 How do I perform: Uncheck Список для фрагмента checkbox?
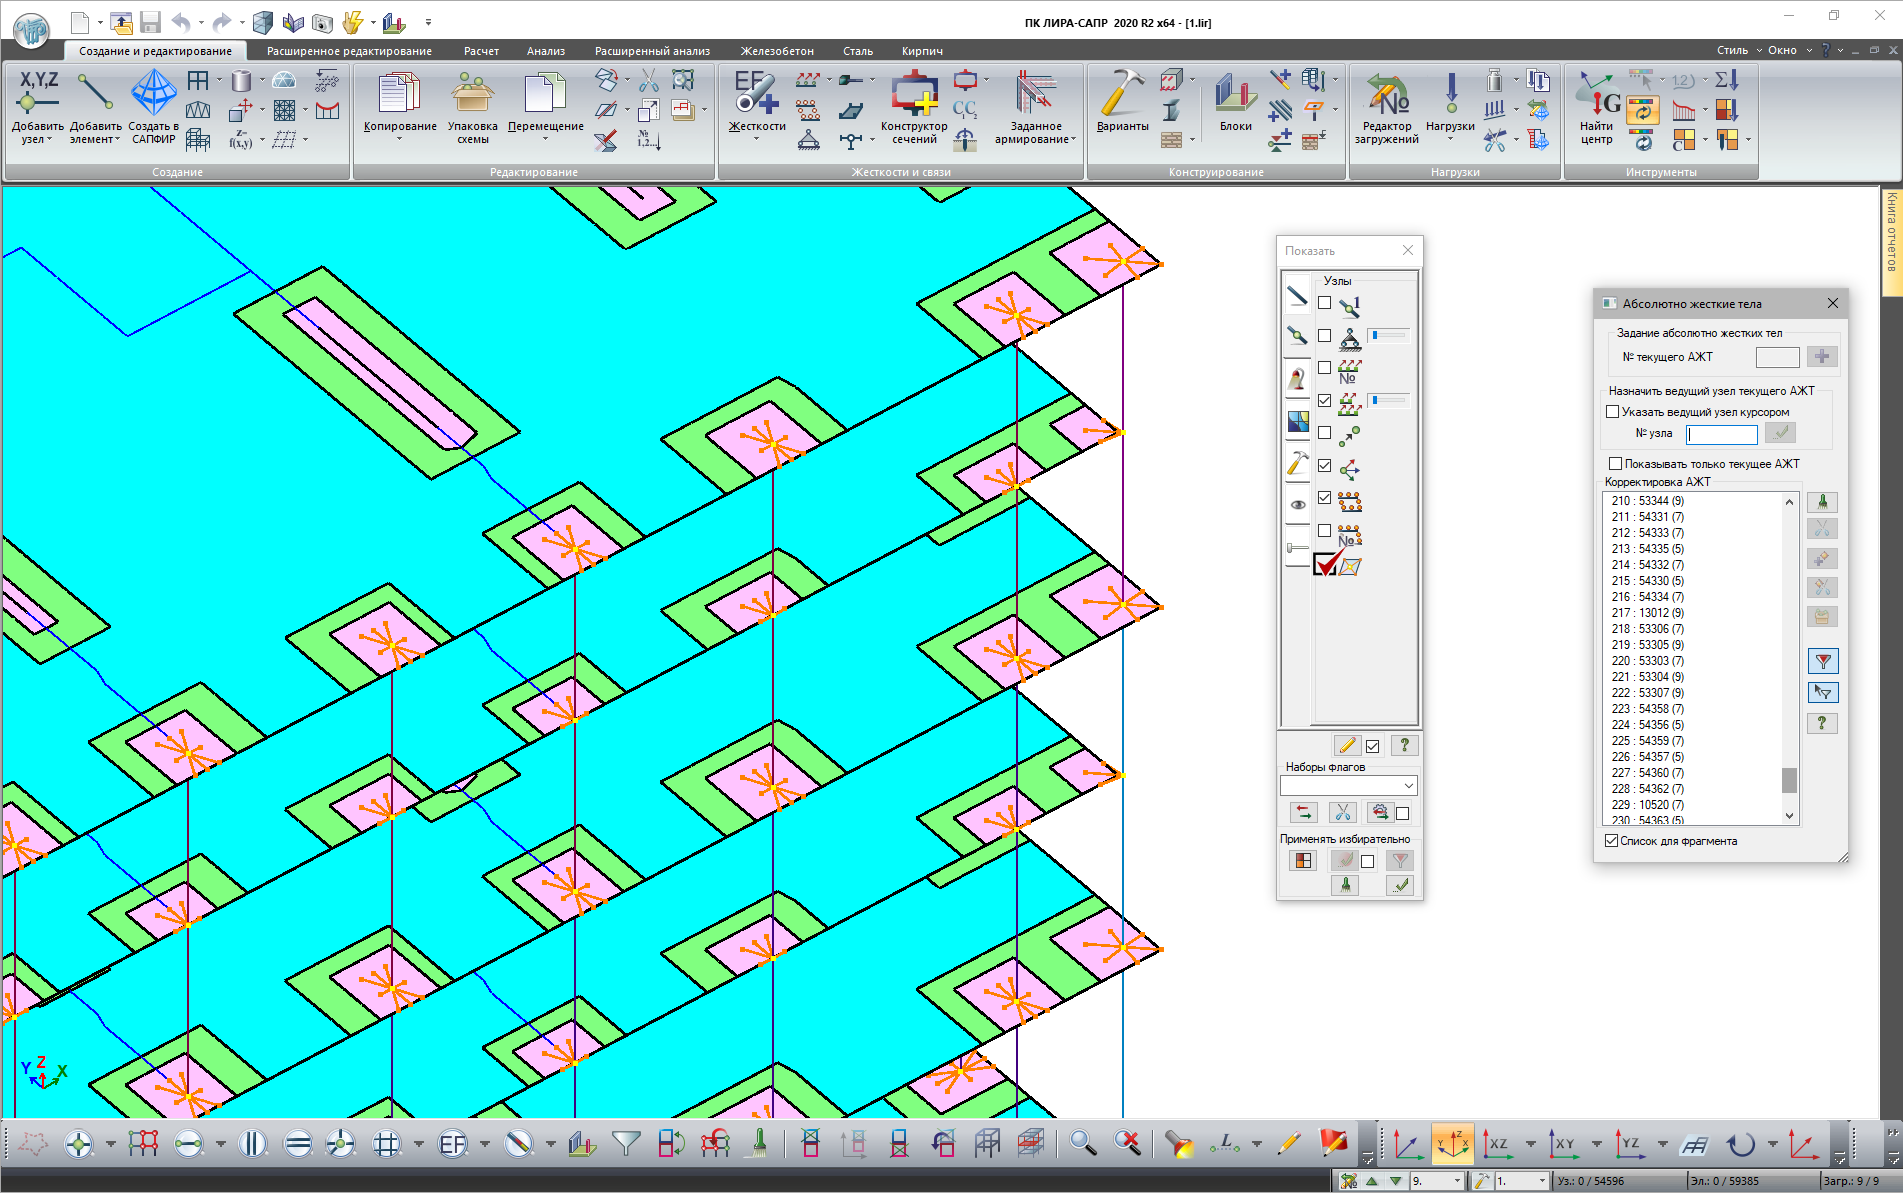pyautogui.click(x=1611, y=841)
